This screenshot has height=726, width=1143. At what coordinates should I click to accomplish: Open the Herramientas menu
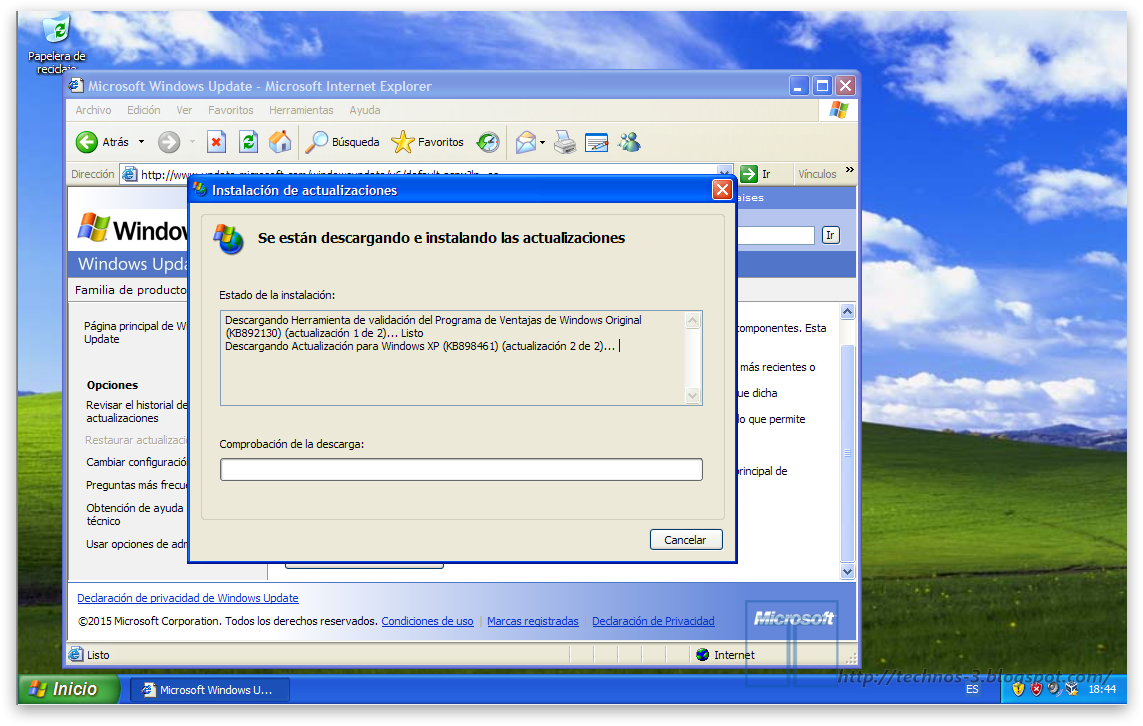click(301, 109)
